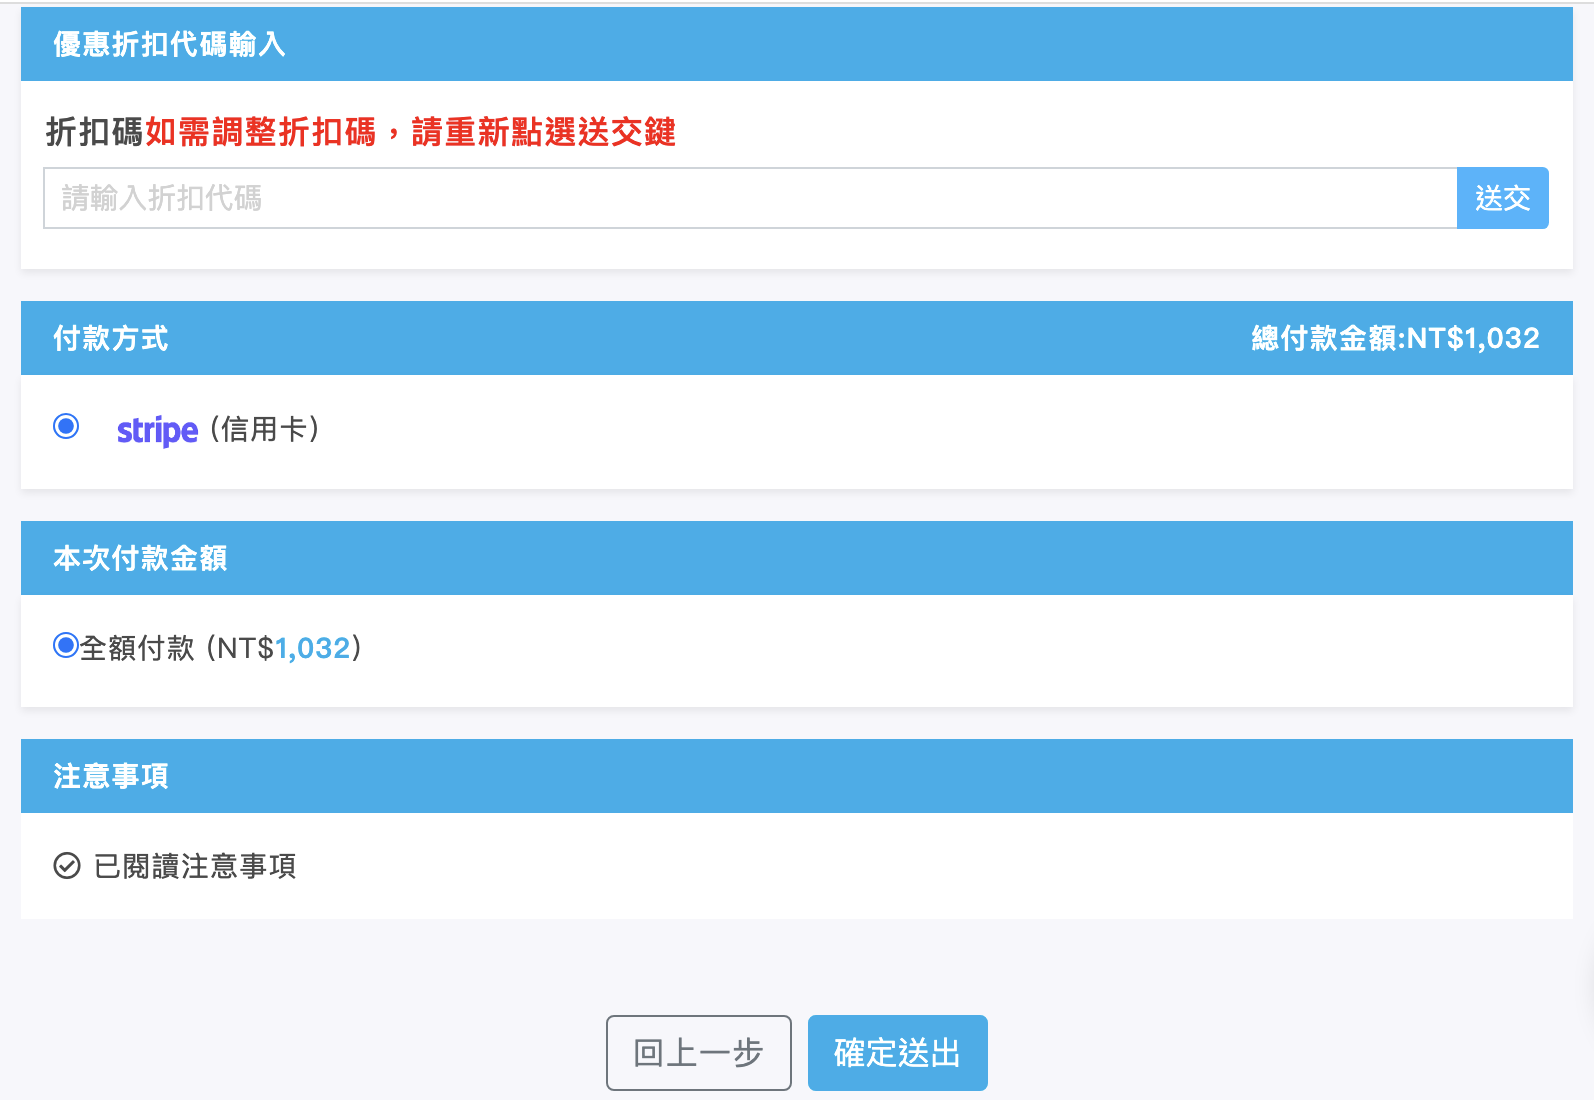
Task: Click the discount code input field
Action: click(x=750, y=198)
